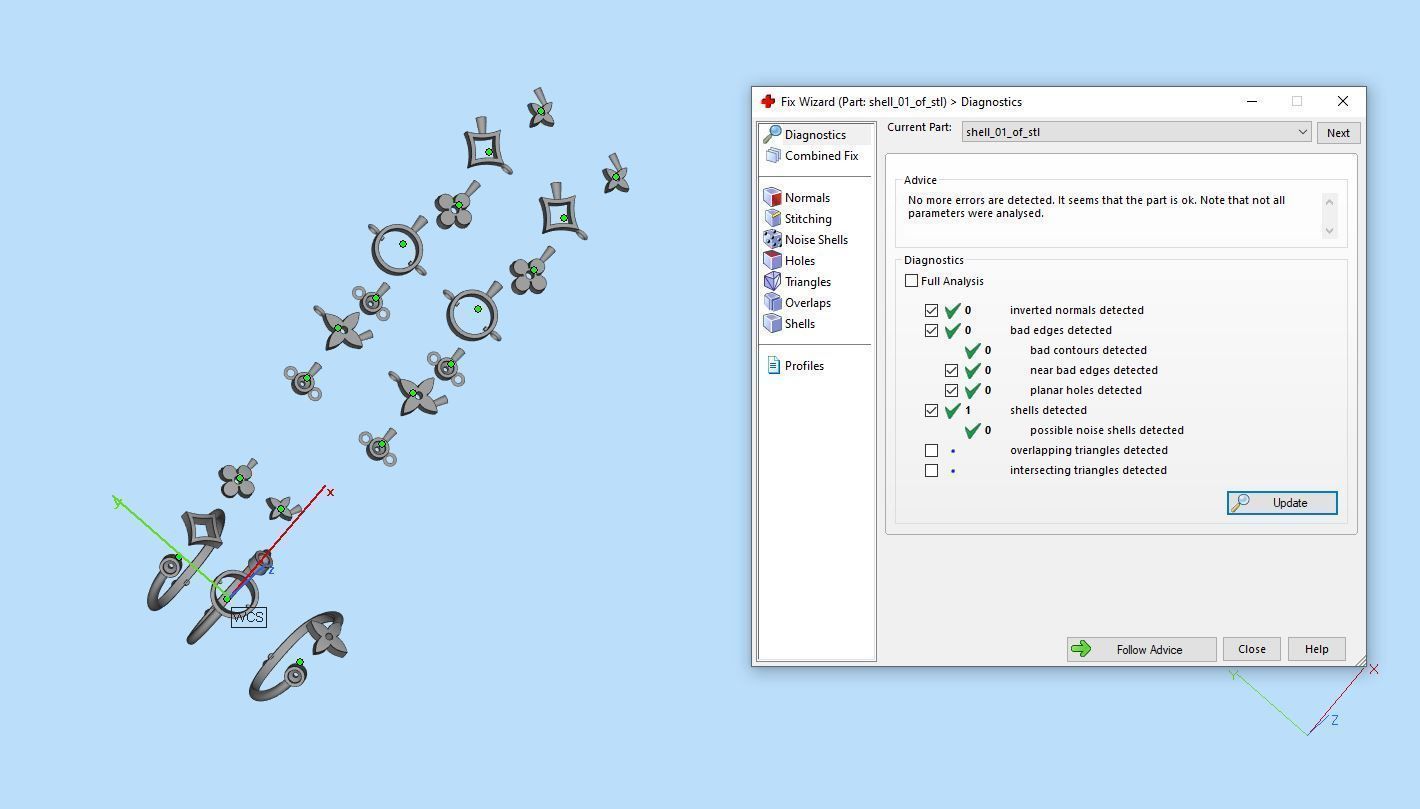Click the advice message text
1420x809 pixels.
coord(1096,207)
